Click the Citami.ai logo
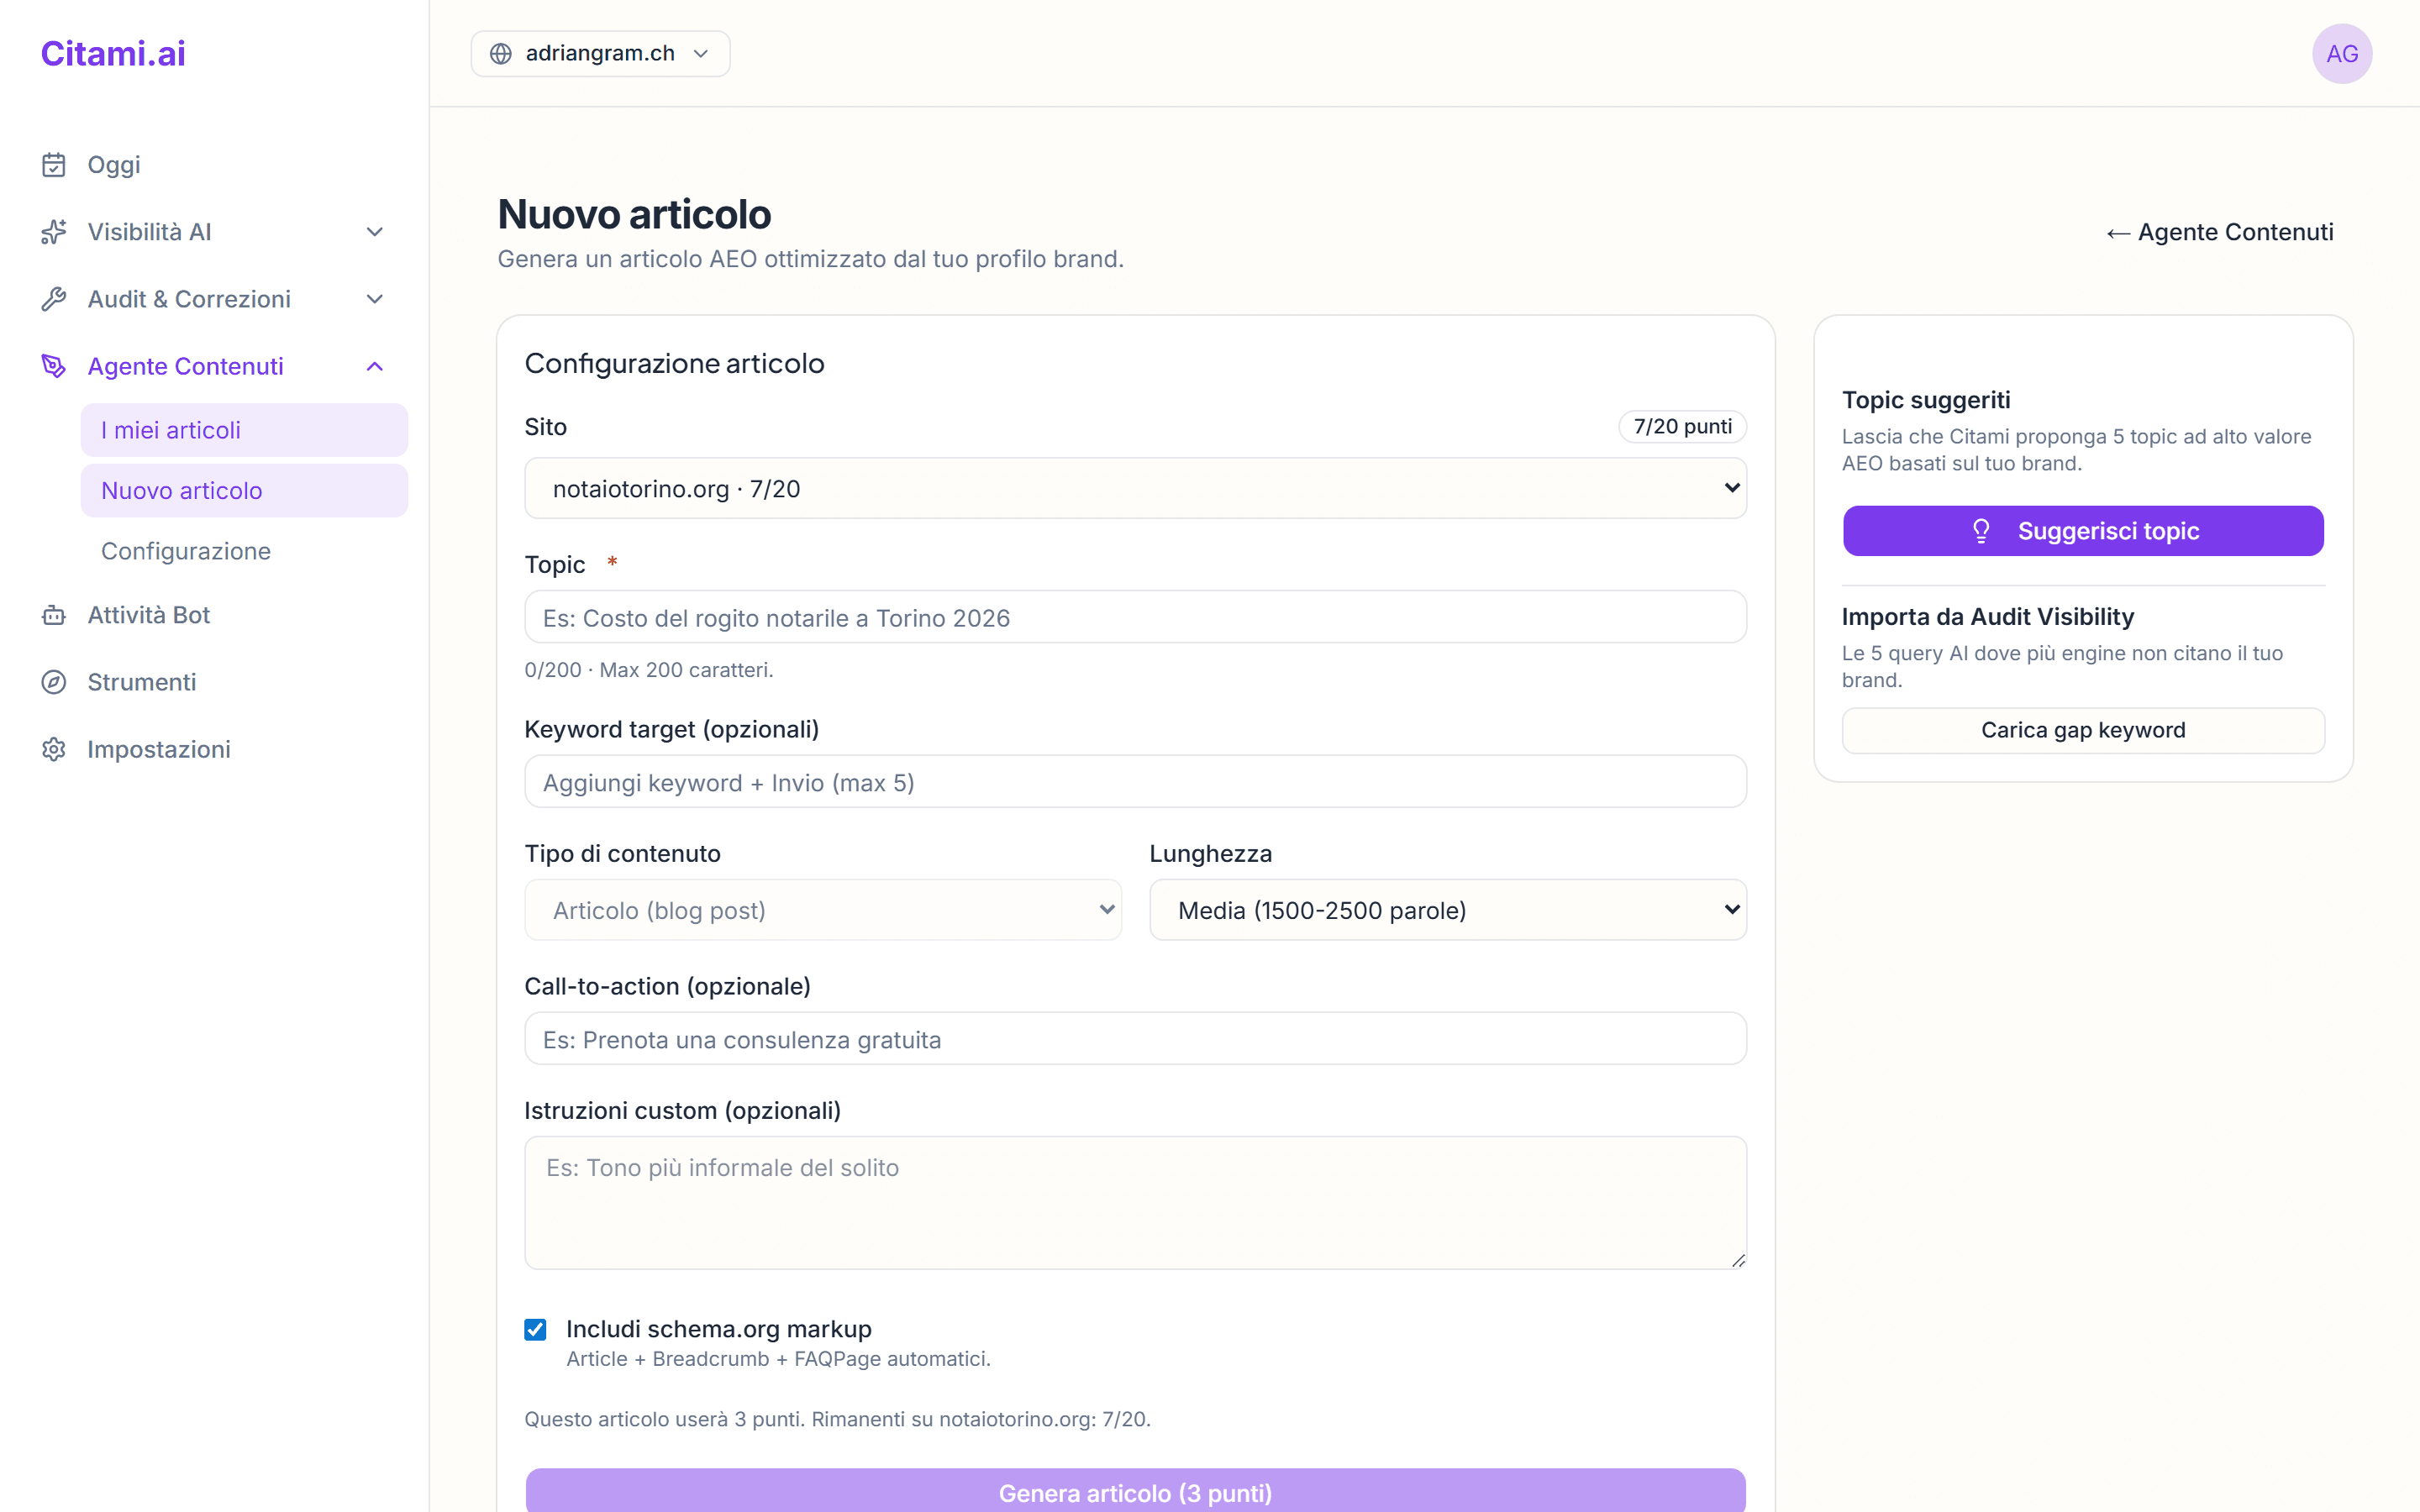Image resolution: width=2420 pixels, height=1512 pixels. (113, 53)
